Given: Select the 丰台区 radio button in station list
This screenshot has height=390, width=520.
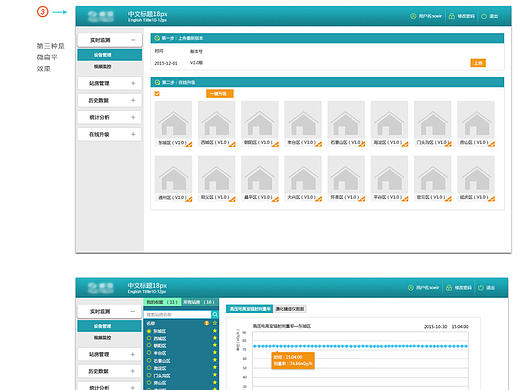Looking at the screenshot, I should pos(149,353).
